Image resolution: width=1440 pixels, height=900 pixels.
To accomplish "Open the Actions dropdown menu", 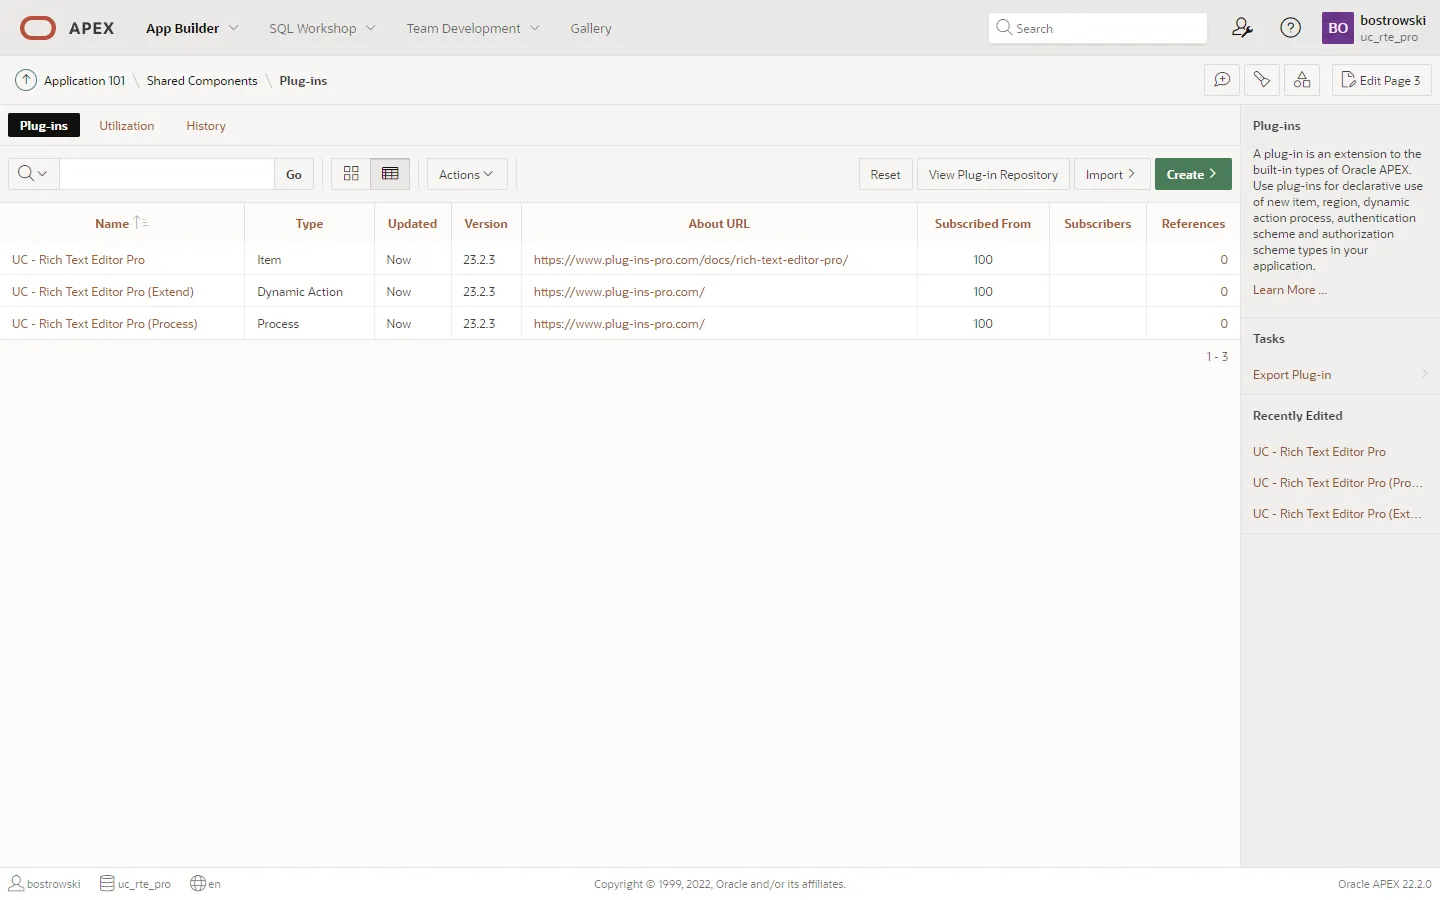I will (x=466, y=174).
